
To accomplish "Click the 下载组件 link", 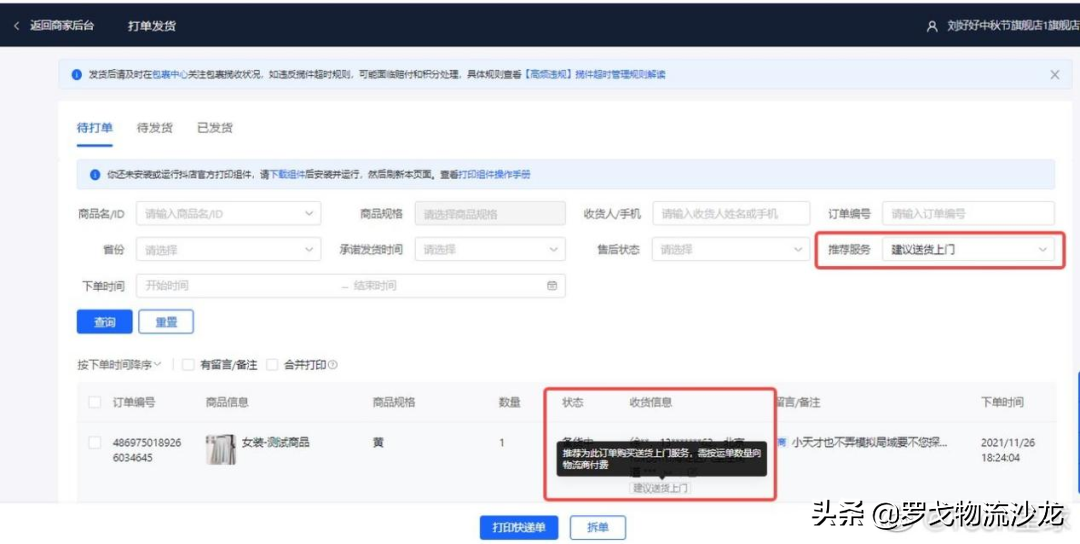I will pos(287,175).
